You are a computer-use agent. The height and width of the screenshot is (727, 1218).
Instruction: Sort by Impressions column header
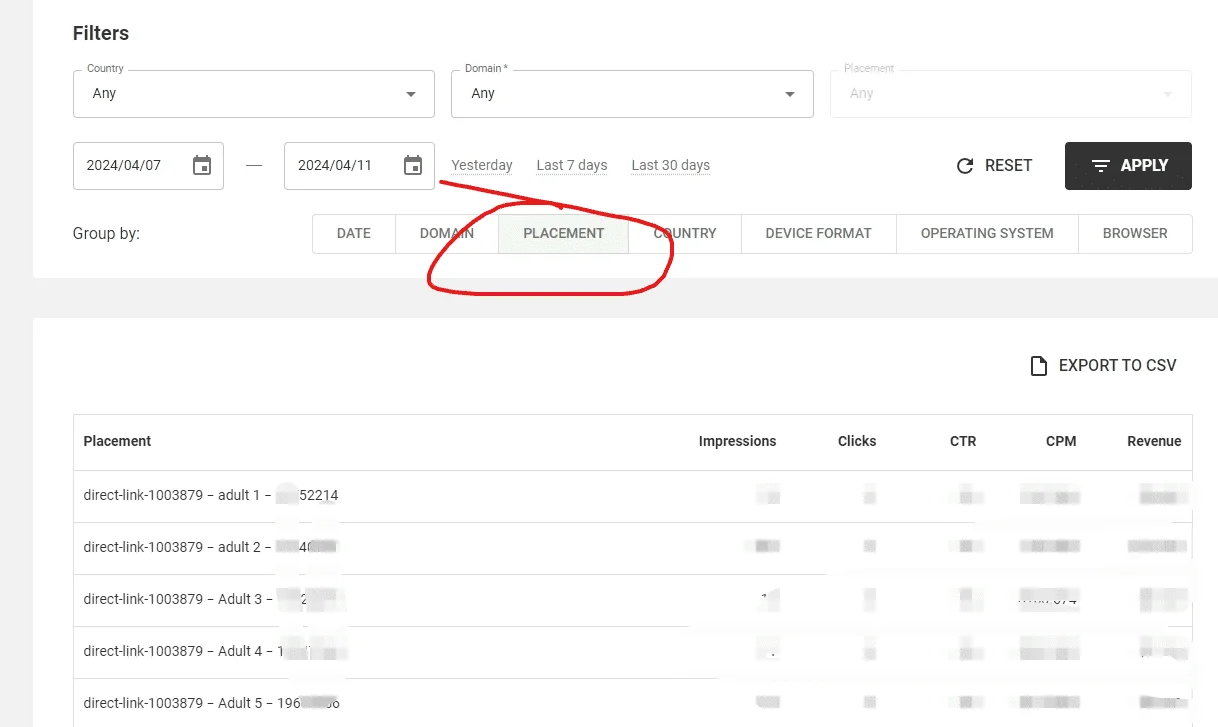(x=737, y=441)
